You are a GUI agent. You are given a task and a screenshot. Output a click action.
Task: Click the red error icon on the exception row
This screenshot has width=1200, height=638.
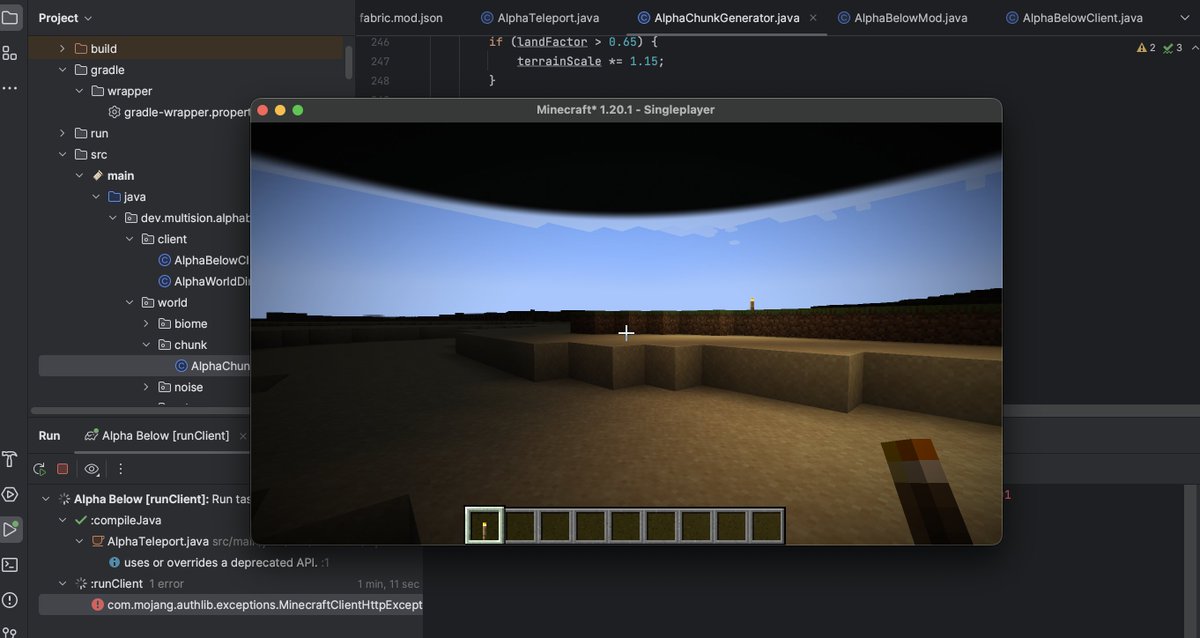click(97, 605)
